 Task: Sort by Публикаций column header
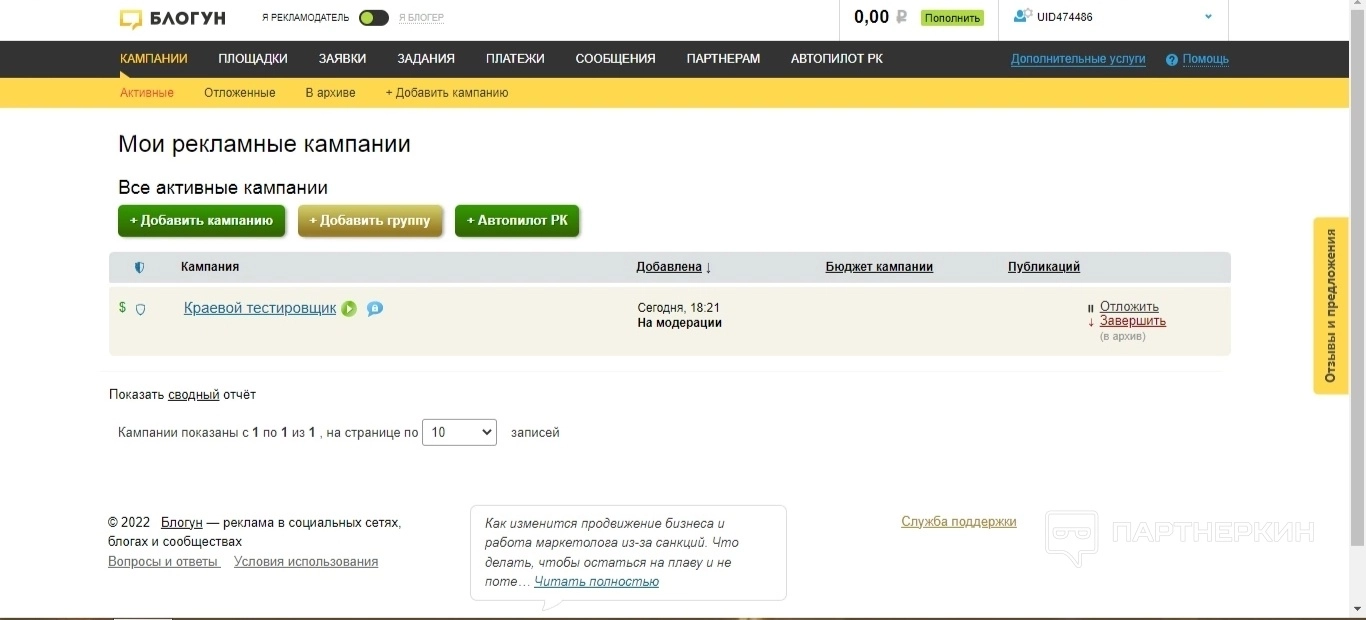[1044, 267]
